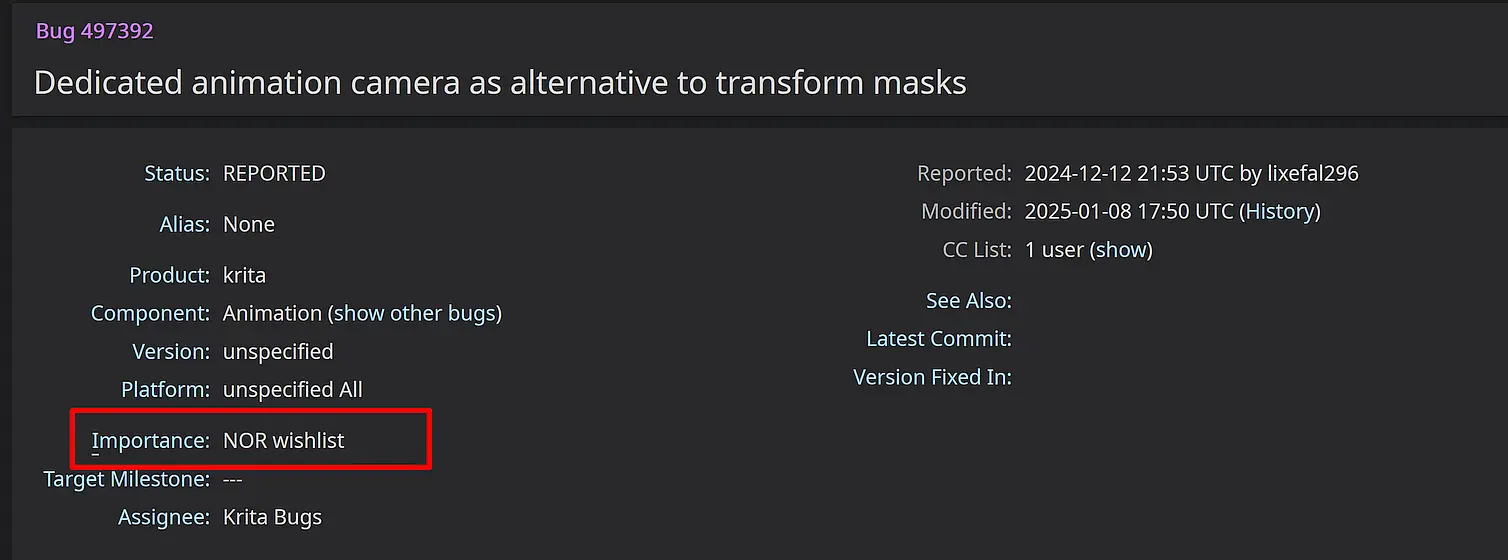
Task: Click the Target Milestone label
Action: pos(126,480)
